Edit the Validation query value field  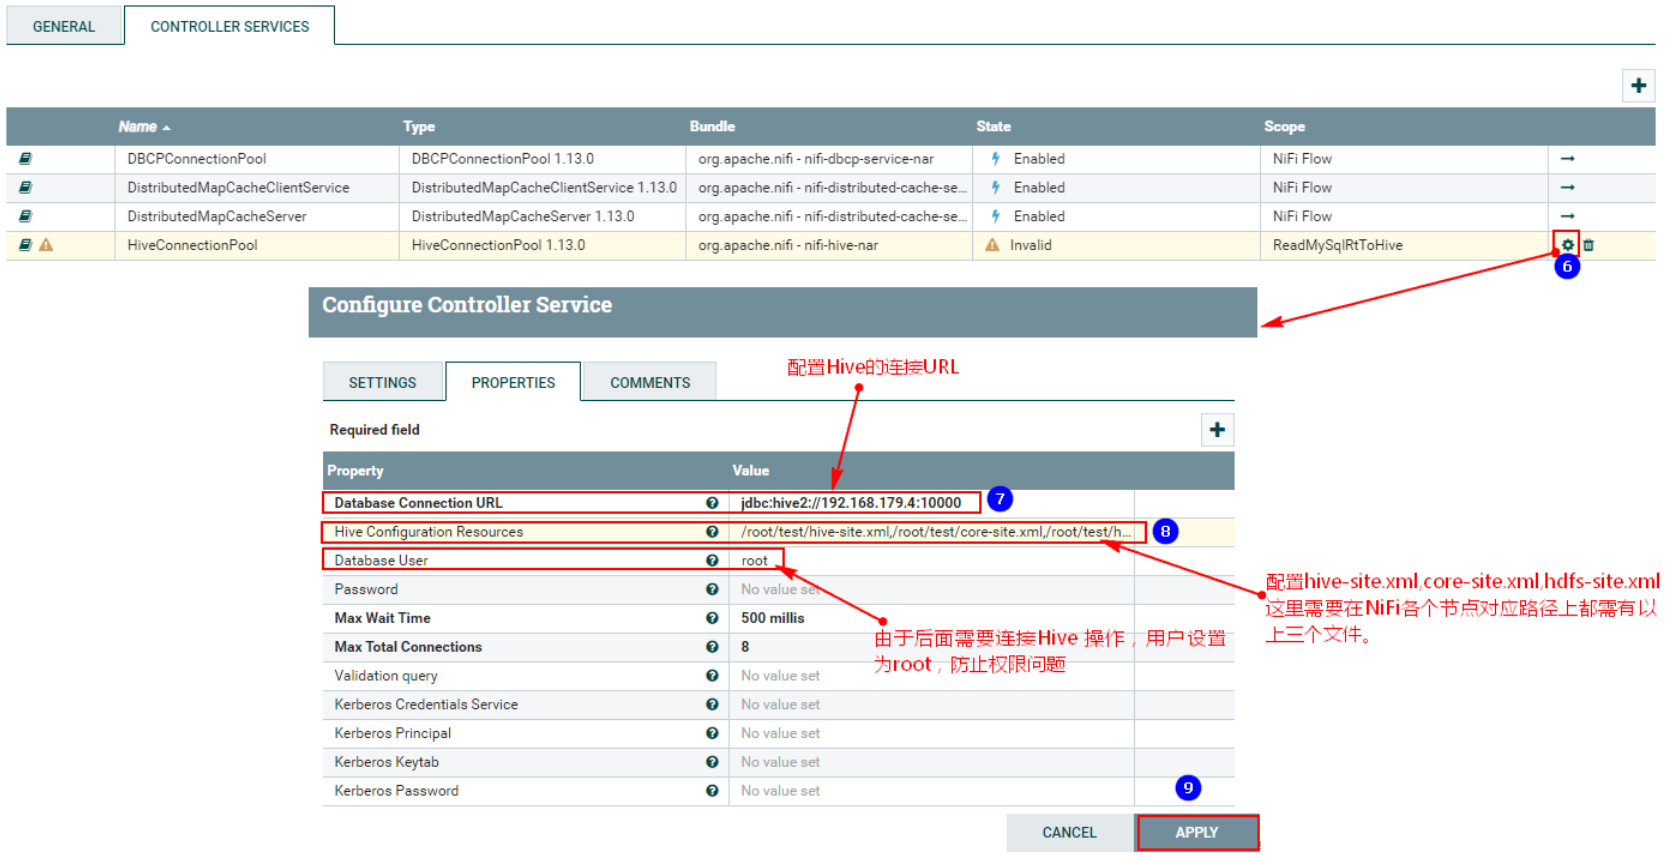(x=931, y=676)
